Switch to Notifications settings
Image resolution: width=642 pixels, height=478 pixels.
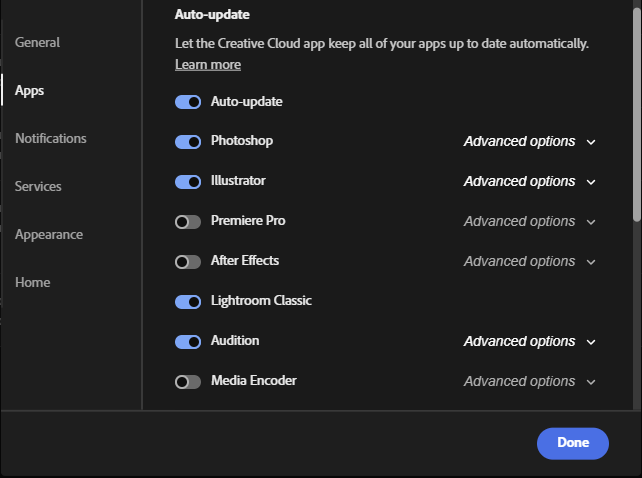pyautogui.click(x=51, y=139)
